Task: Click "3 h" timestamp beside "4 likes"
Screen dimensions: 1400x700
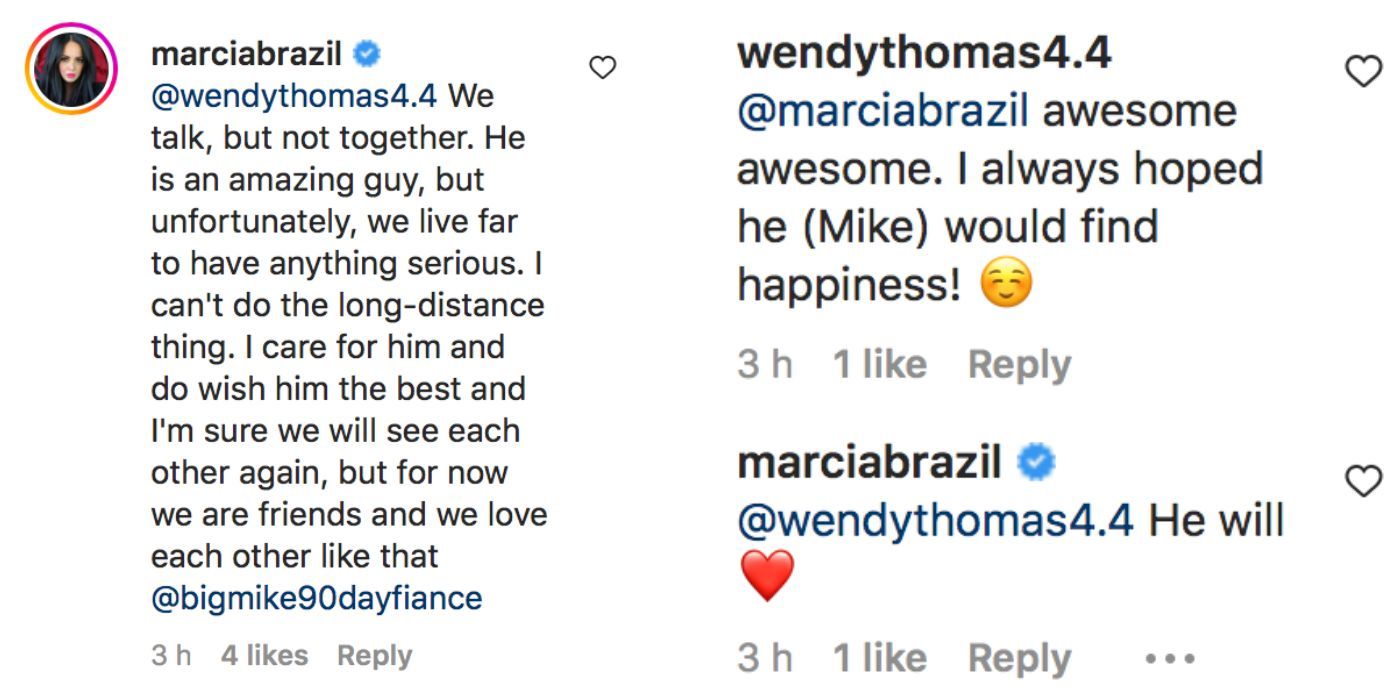Action: coord(171,656)
